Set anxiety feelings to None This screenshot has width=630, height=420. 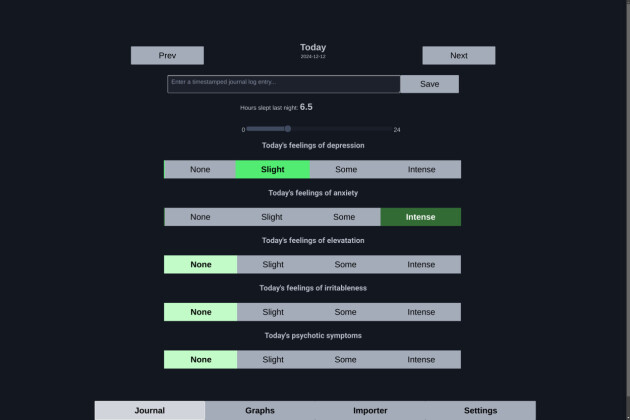click(x=200, y=217)
